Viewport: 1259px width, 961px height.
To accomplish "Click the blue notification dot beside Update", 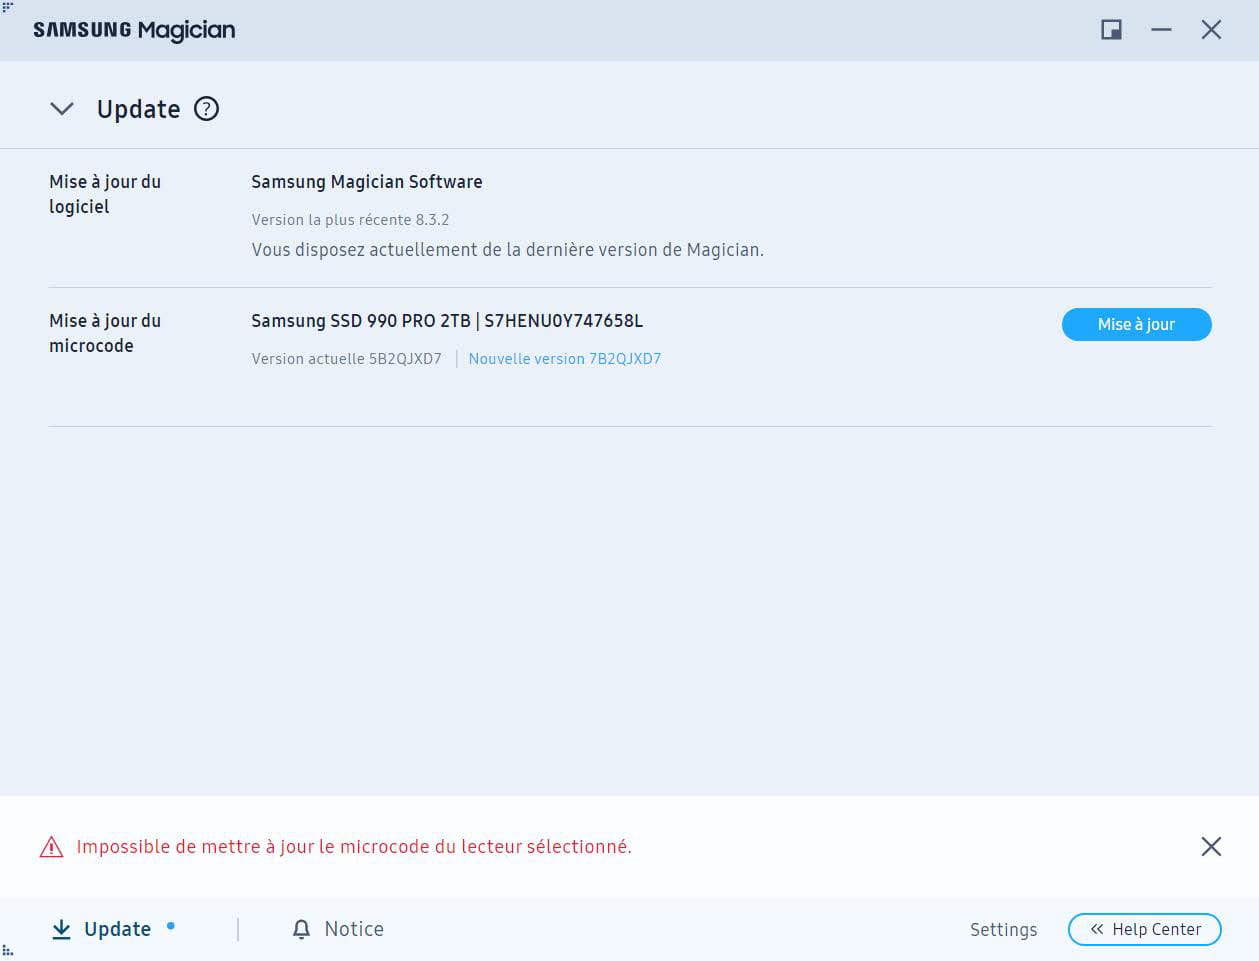I will (171, 926).
